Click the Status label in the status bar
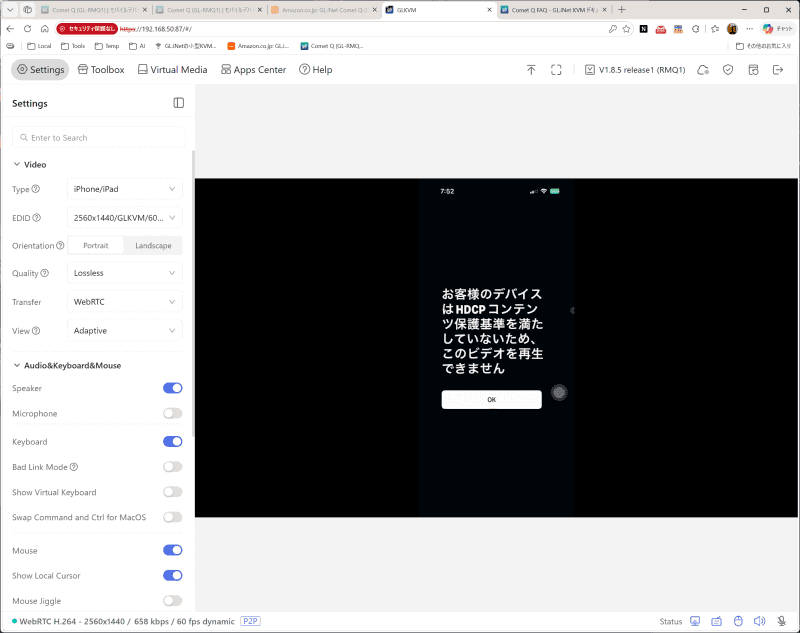 pos(670,621)
